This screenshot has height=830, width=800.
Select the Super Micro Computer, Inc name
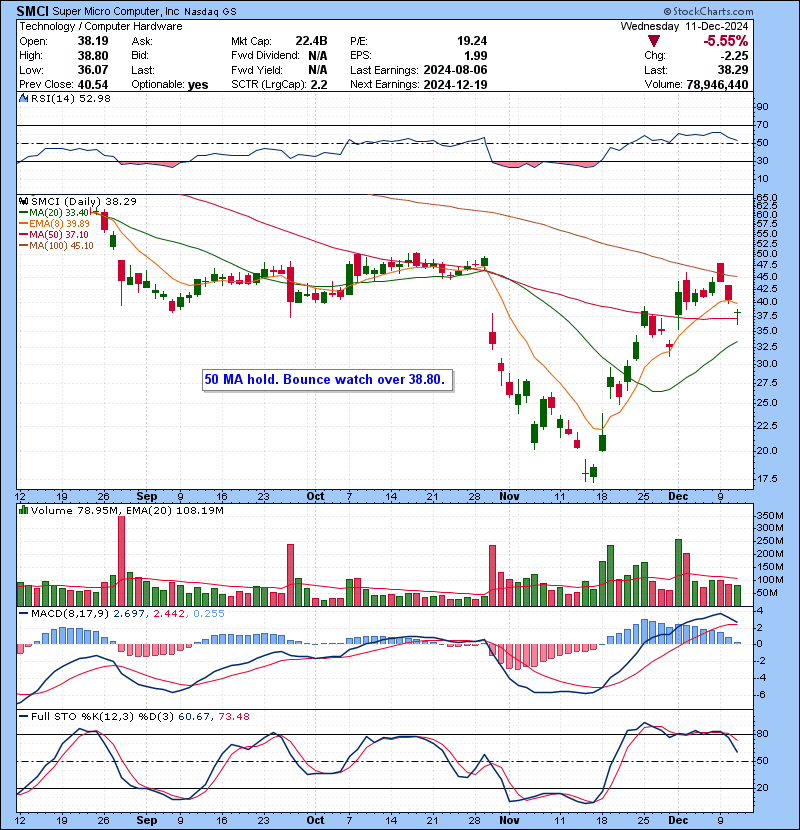click(x=116, y=11)
